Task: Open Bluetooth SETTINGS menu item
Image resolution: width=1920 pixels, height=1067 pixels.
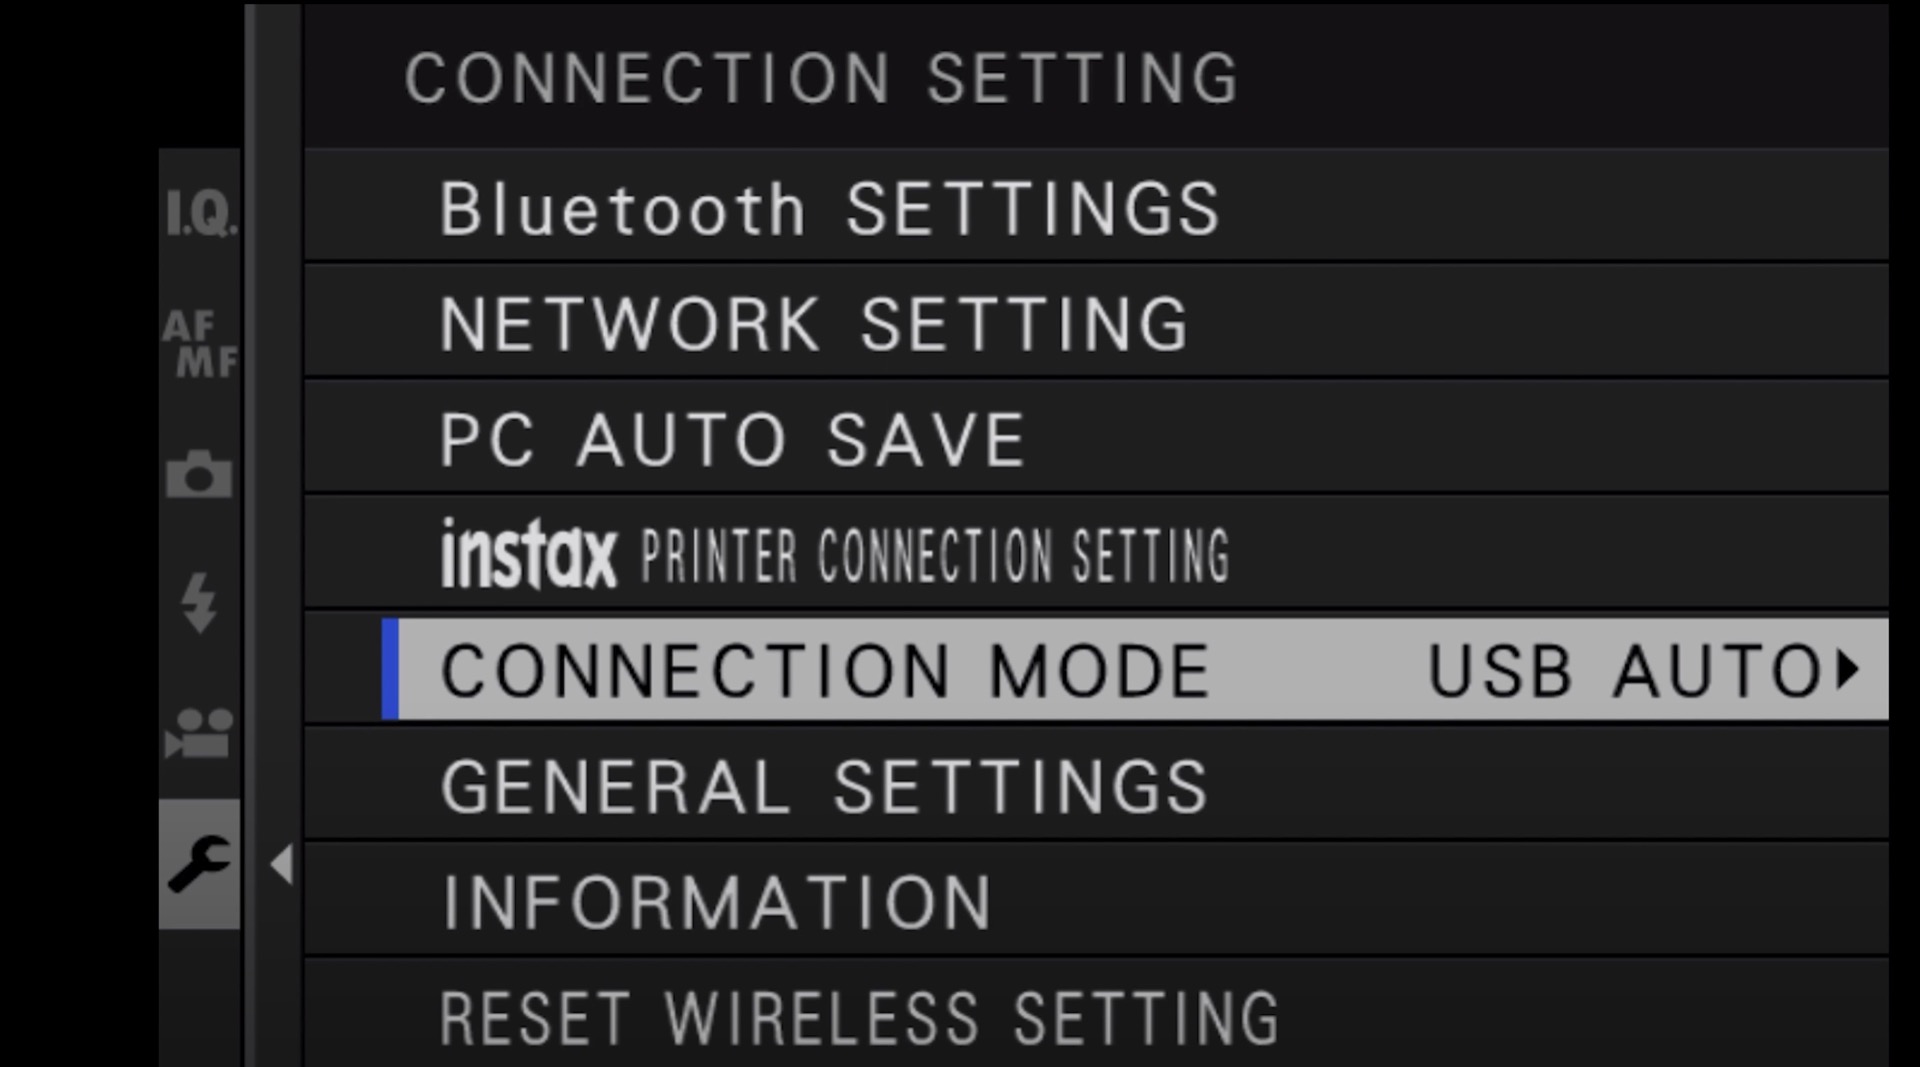Action: point(830,209)
